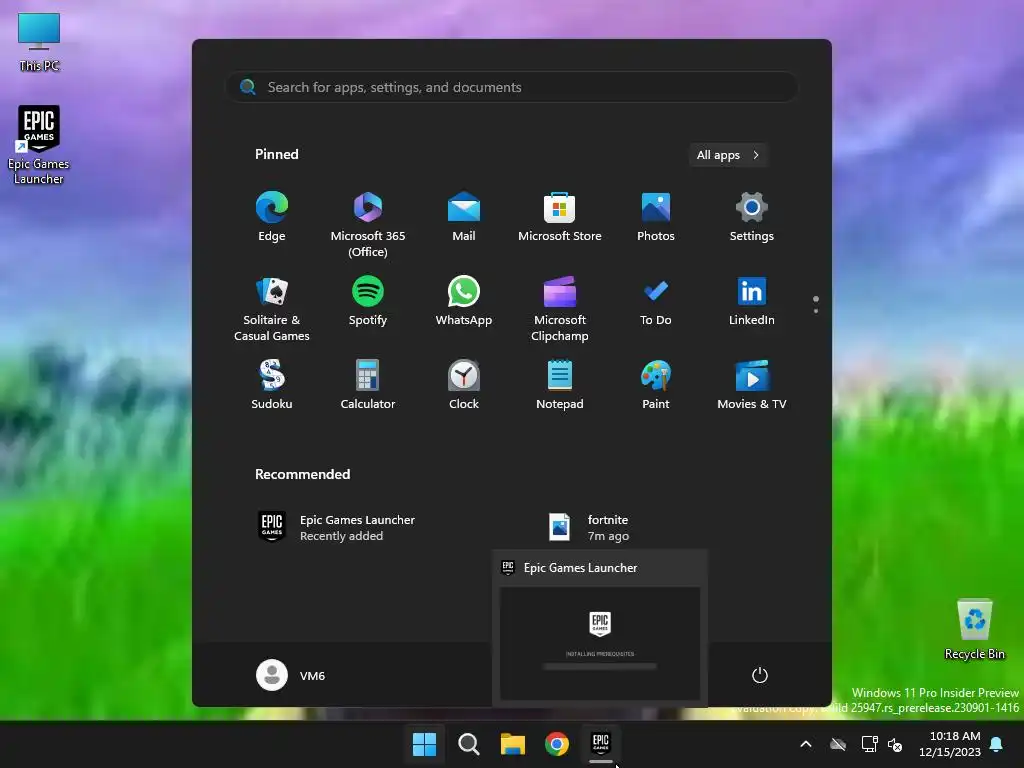
Task: Open LinkedIn
Action: point(752,302)
